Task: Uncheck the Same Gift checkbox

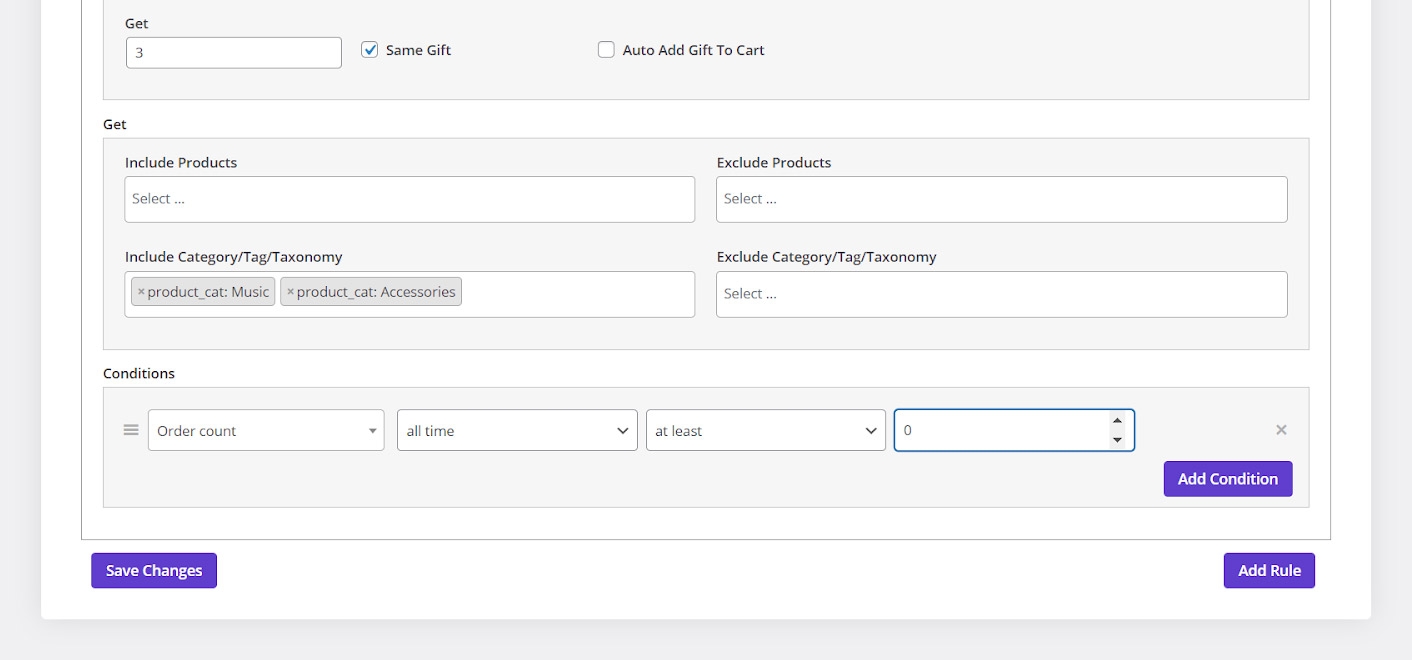Action: coord(370,50)
